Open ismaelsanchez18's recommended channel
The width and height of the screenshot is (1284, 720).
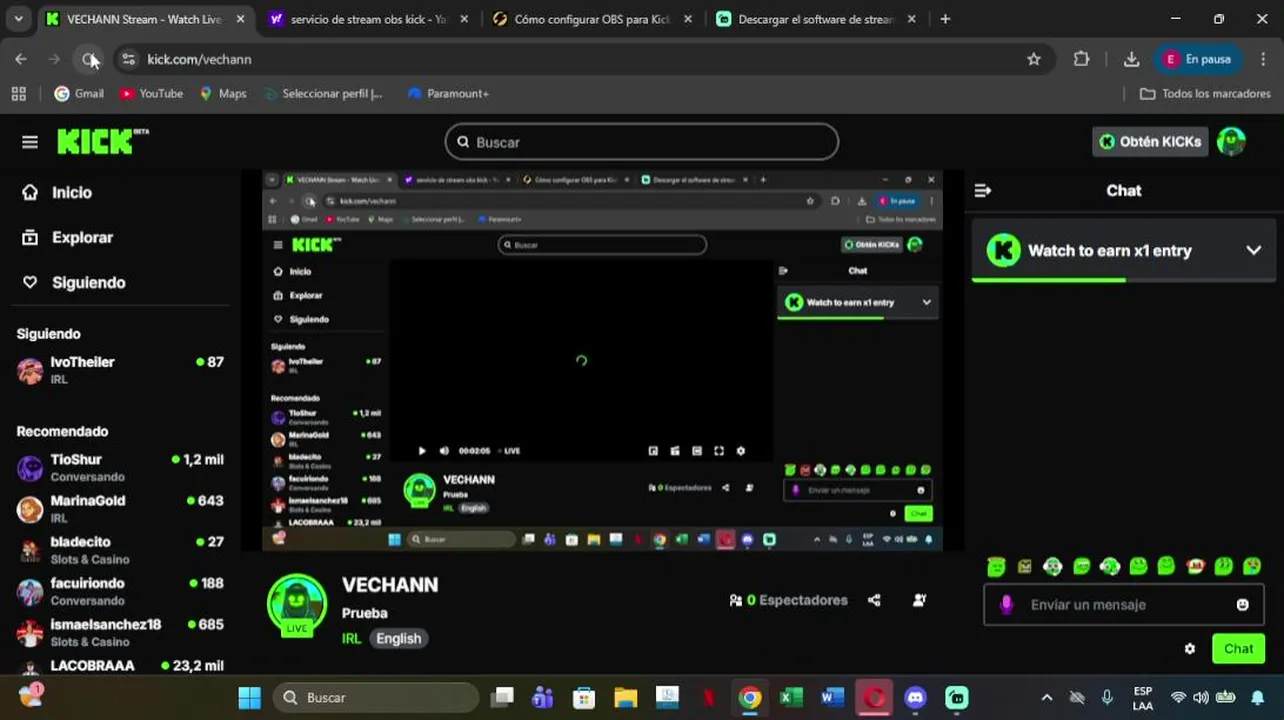[x=120, y=632]
